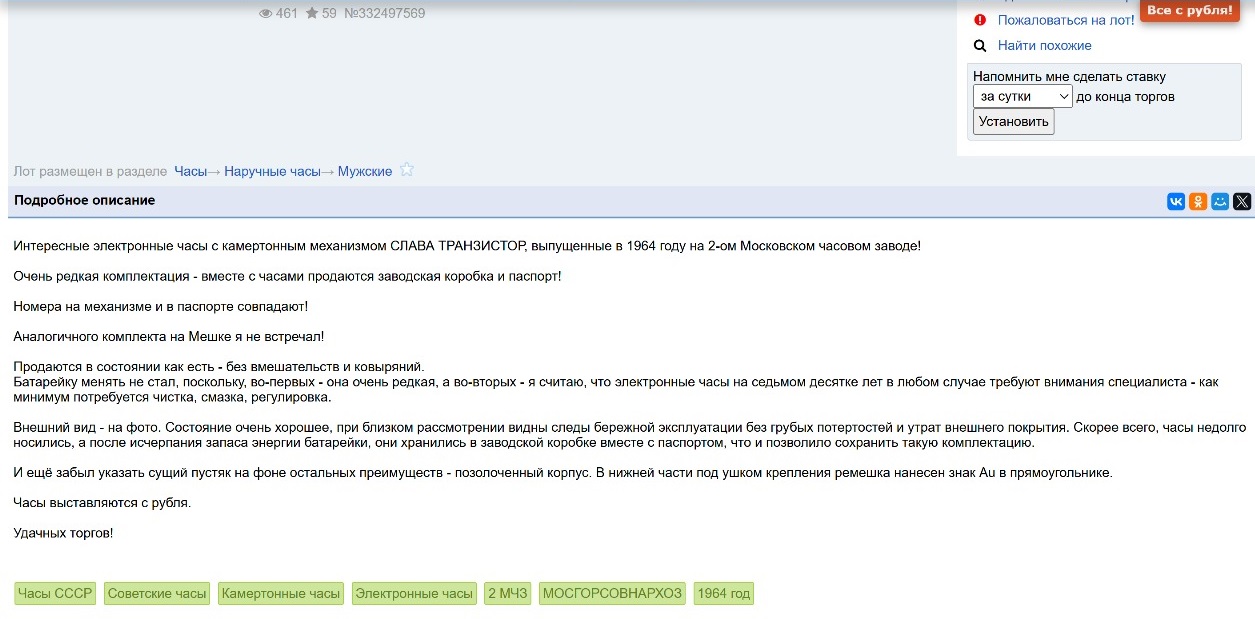
Task: Share the lot on X (Twitter)
Action: [1242, 201]
